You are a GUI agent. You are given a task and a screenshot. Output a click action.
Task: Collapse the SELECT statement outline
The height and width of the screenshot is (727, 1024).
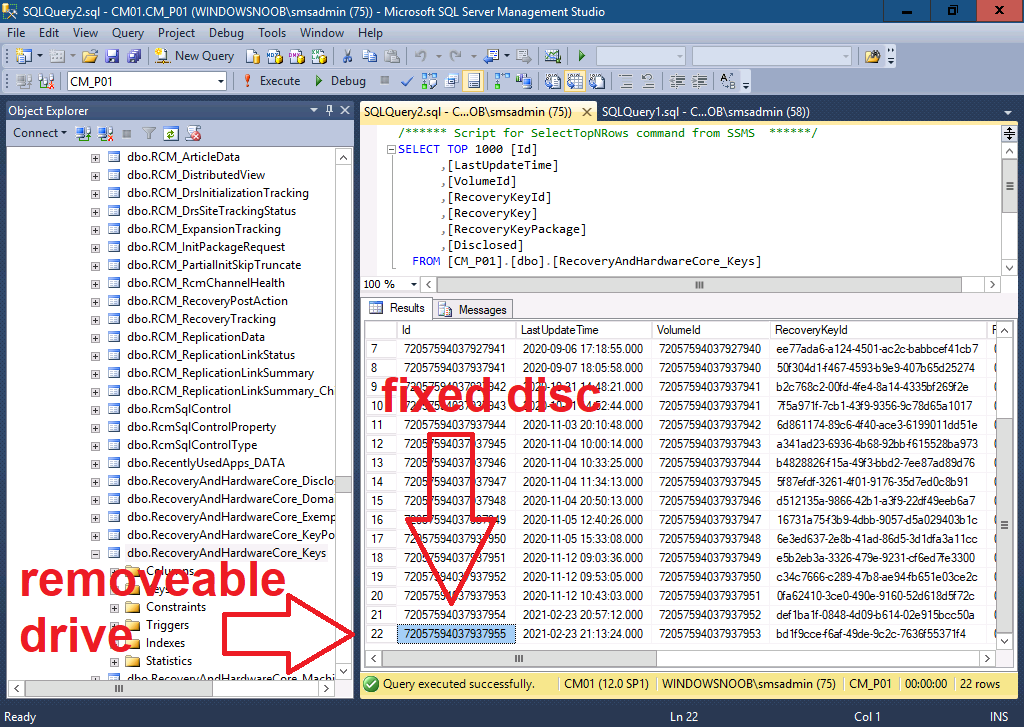391,149
